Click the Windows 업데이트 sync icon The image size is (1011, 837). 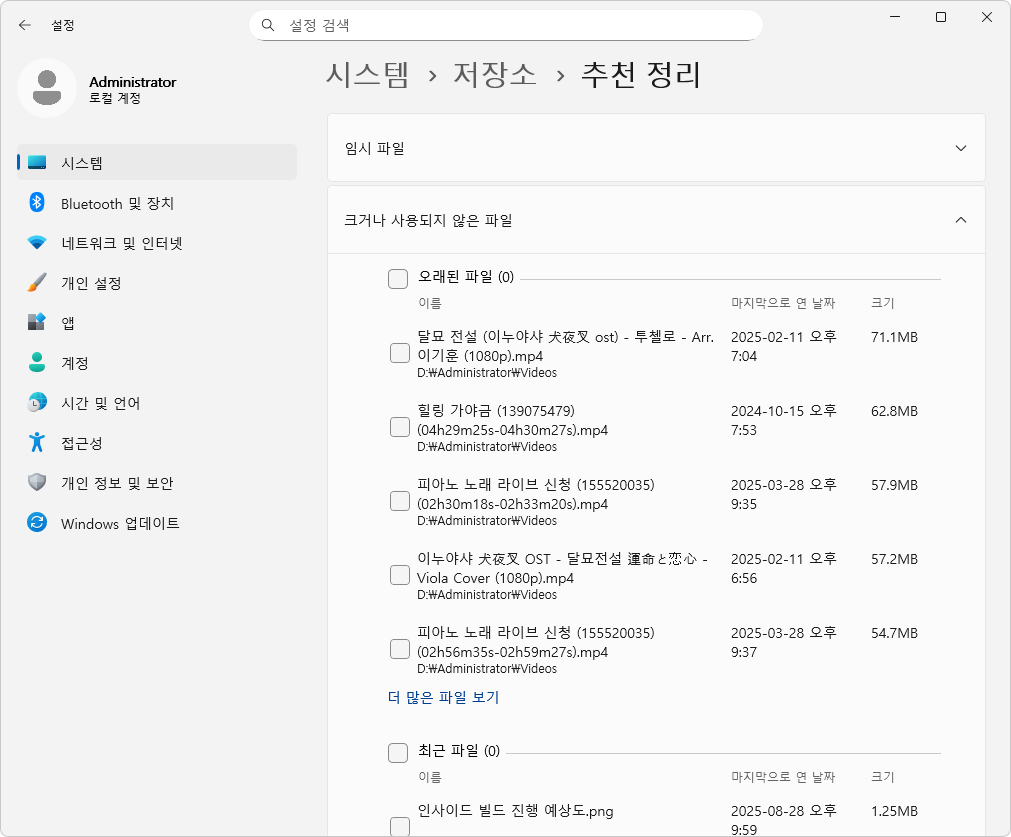pyautogui.click(x=37, y=522)
